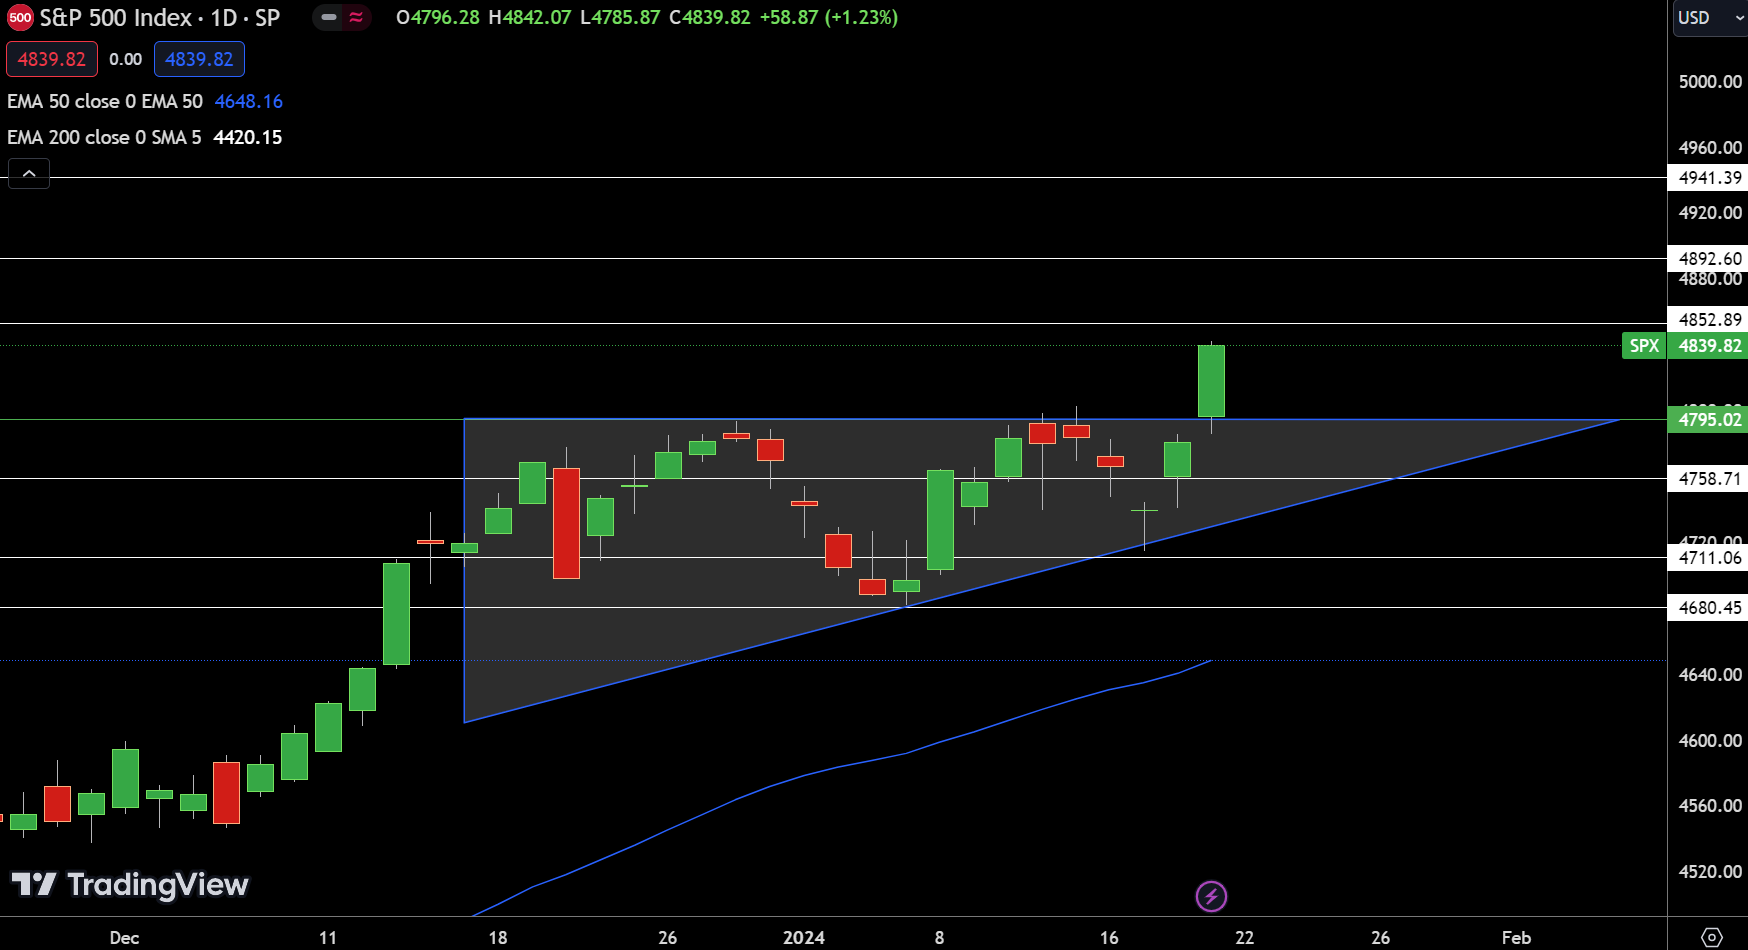This screenshot has width=1748, height=950.
Task: Click the Feb date axis label
Action: pos(1516,938)
